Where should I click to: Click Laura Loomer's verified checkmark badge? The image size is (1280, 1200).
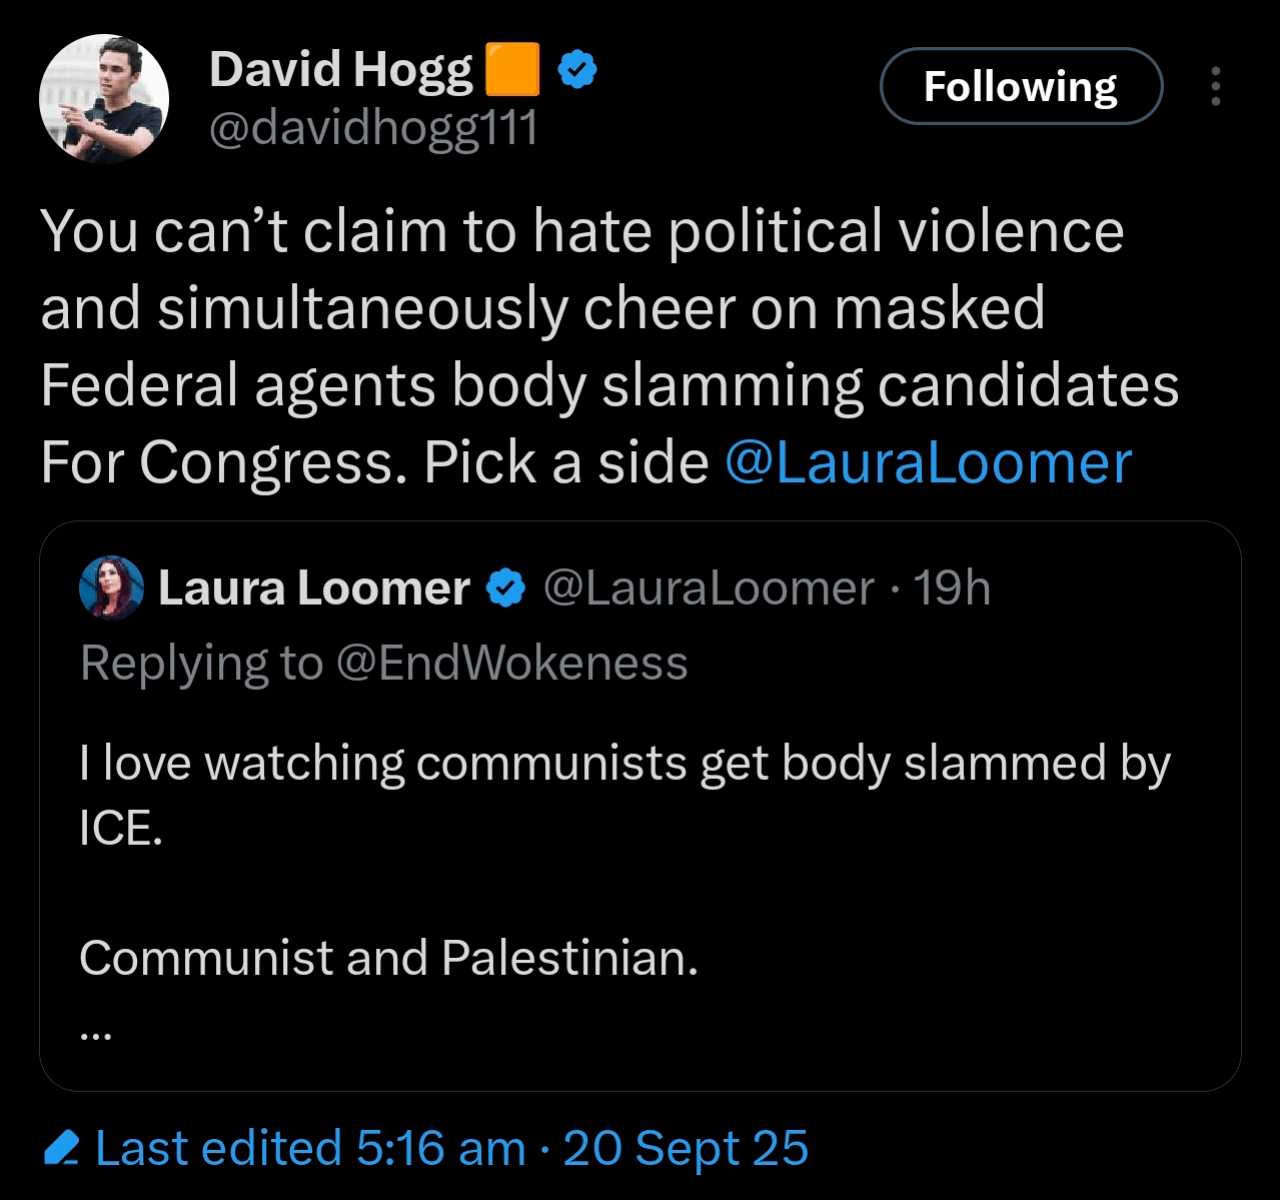506,588
